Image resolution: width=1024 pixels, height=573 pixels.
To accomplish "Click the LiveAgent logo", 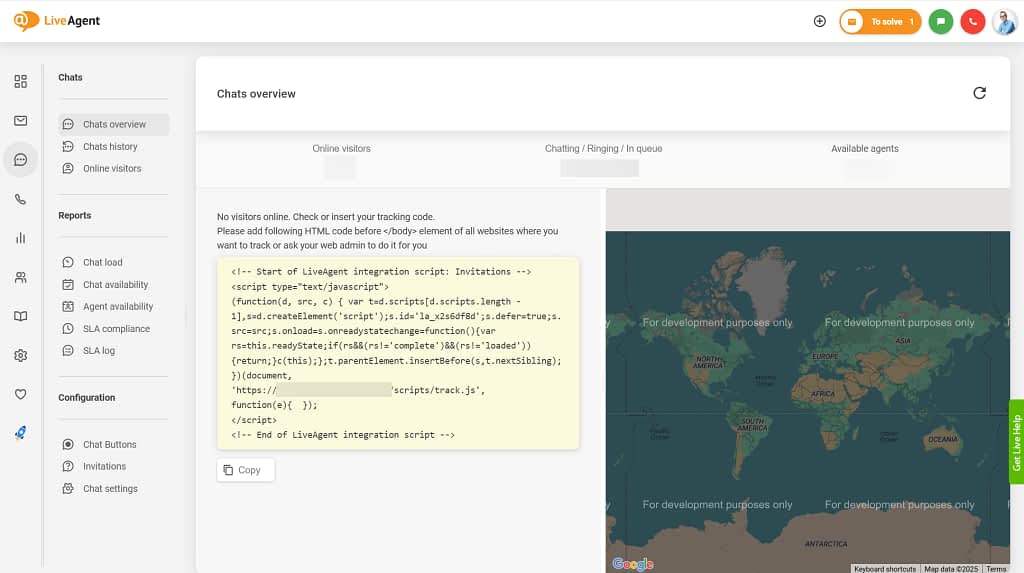I will pyautogui.click(x=57, y=21).
